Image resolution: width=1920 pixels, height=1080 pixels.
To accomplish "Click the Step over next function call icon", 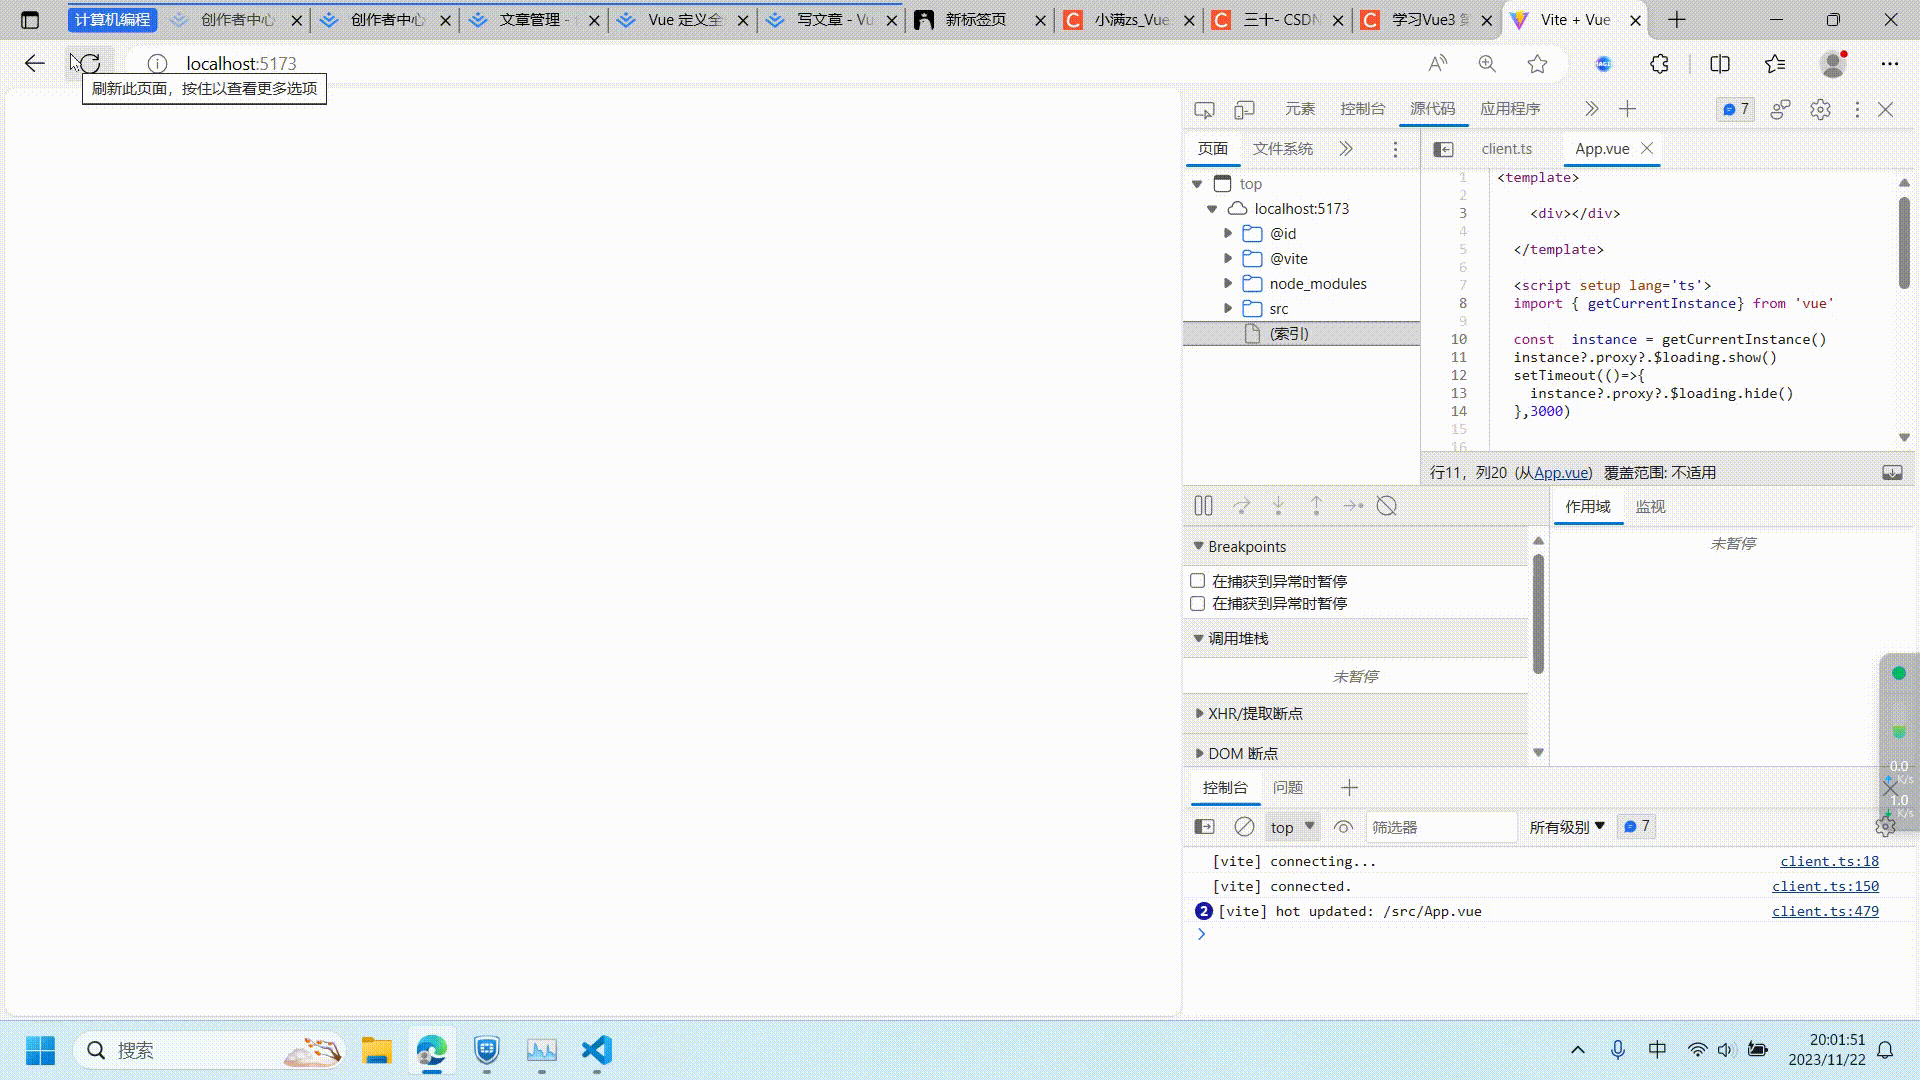I will click(x=1241, y=506).
